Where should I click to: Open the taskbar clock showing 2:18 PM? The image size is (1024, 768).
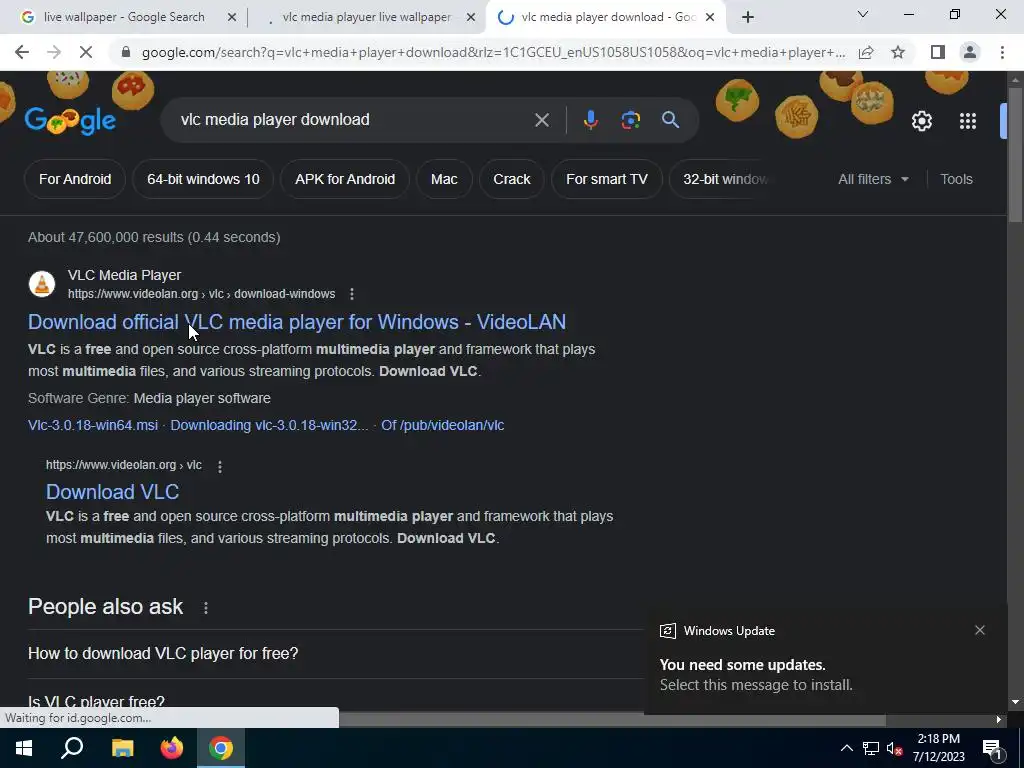(938, 748)
